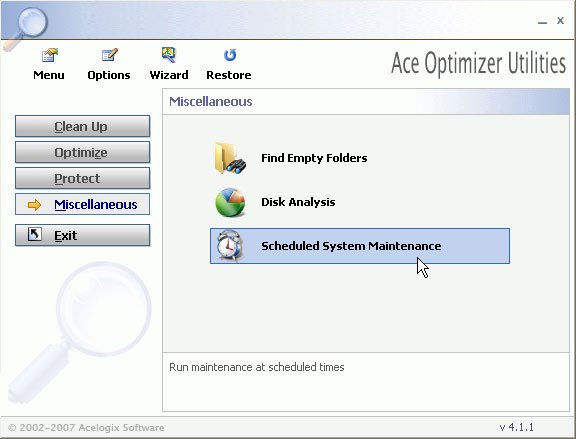Open Find Empty Folders tool label
This screenshot has width=576, height=439.
coord(314,158)
